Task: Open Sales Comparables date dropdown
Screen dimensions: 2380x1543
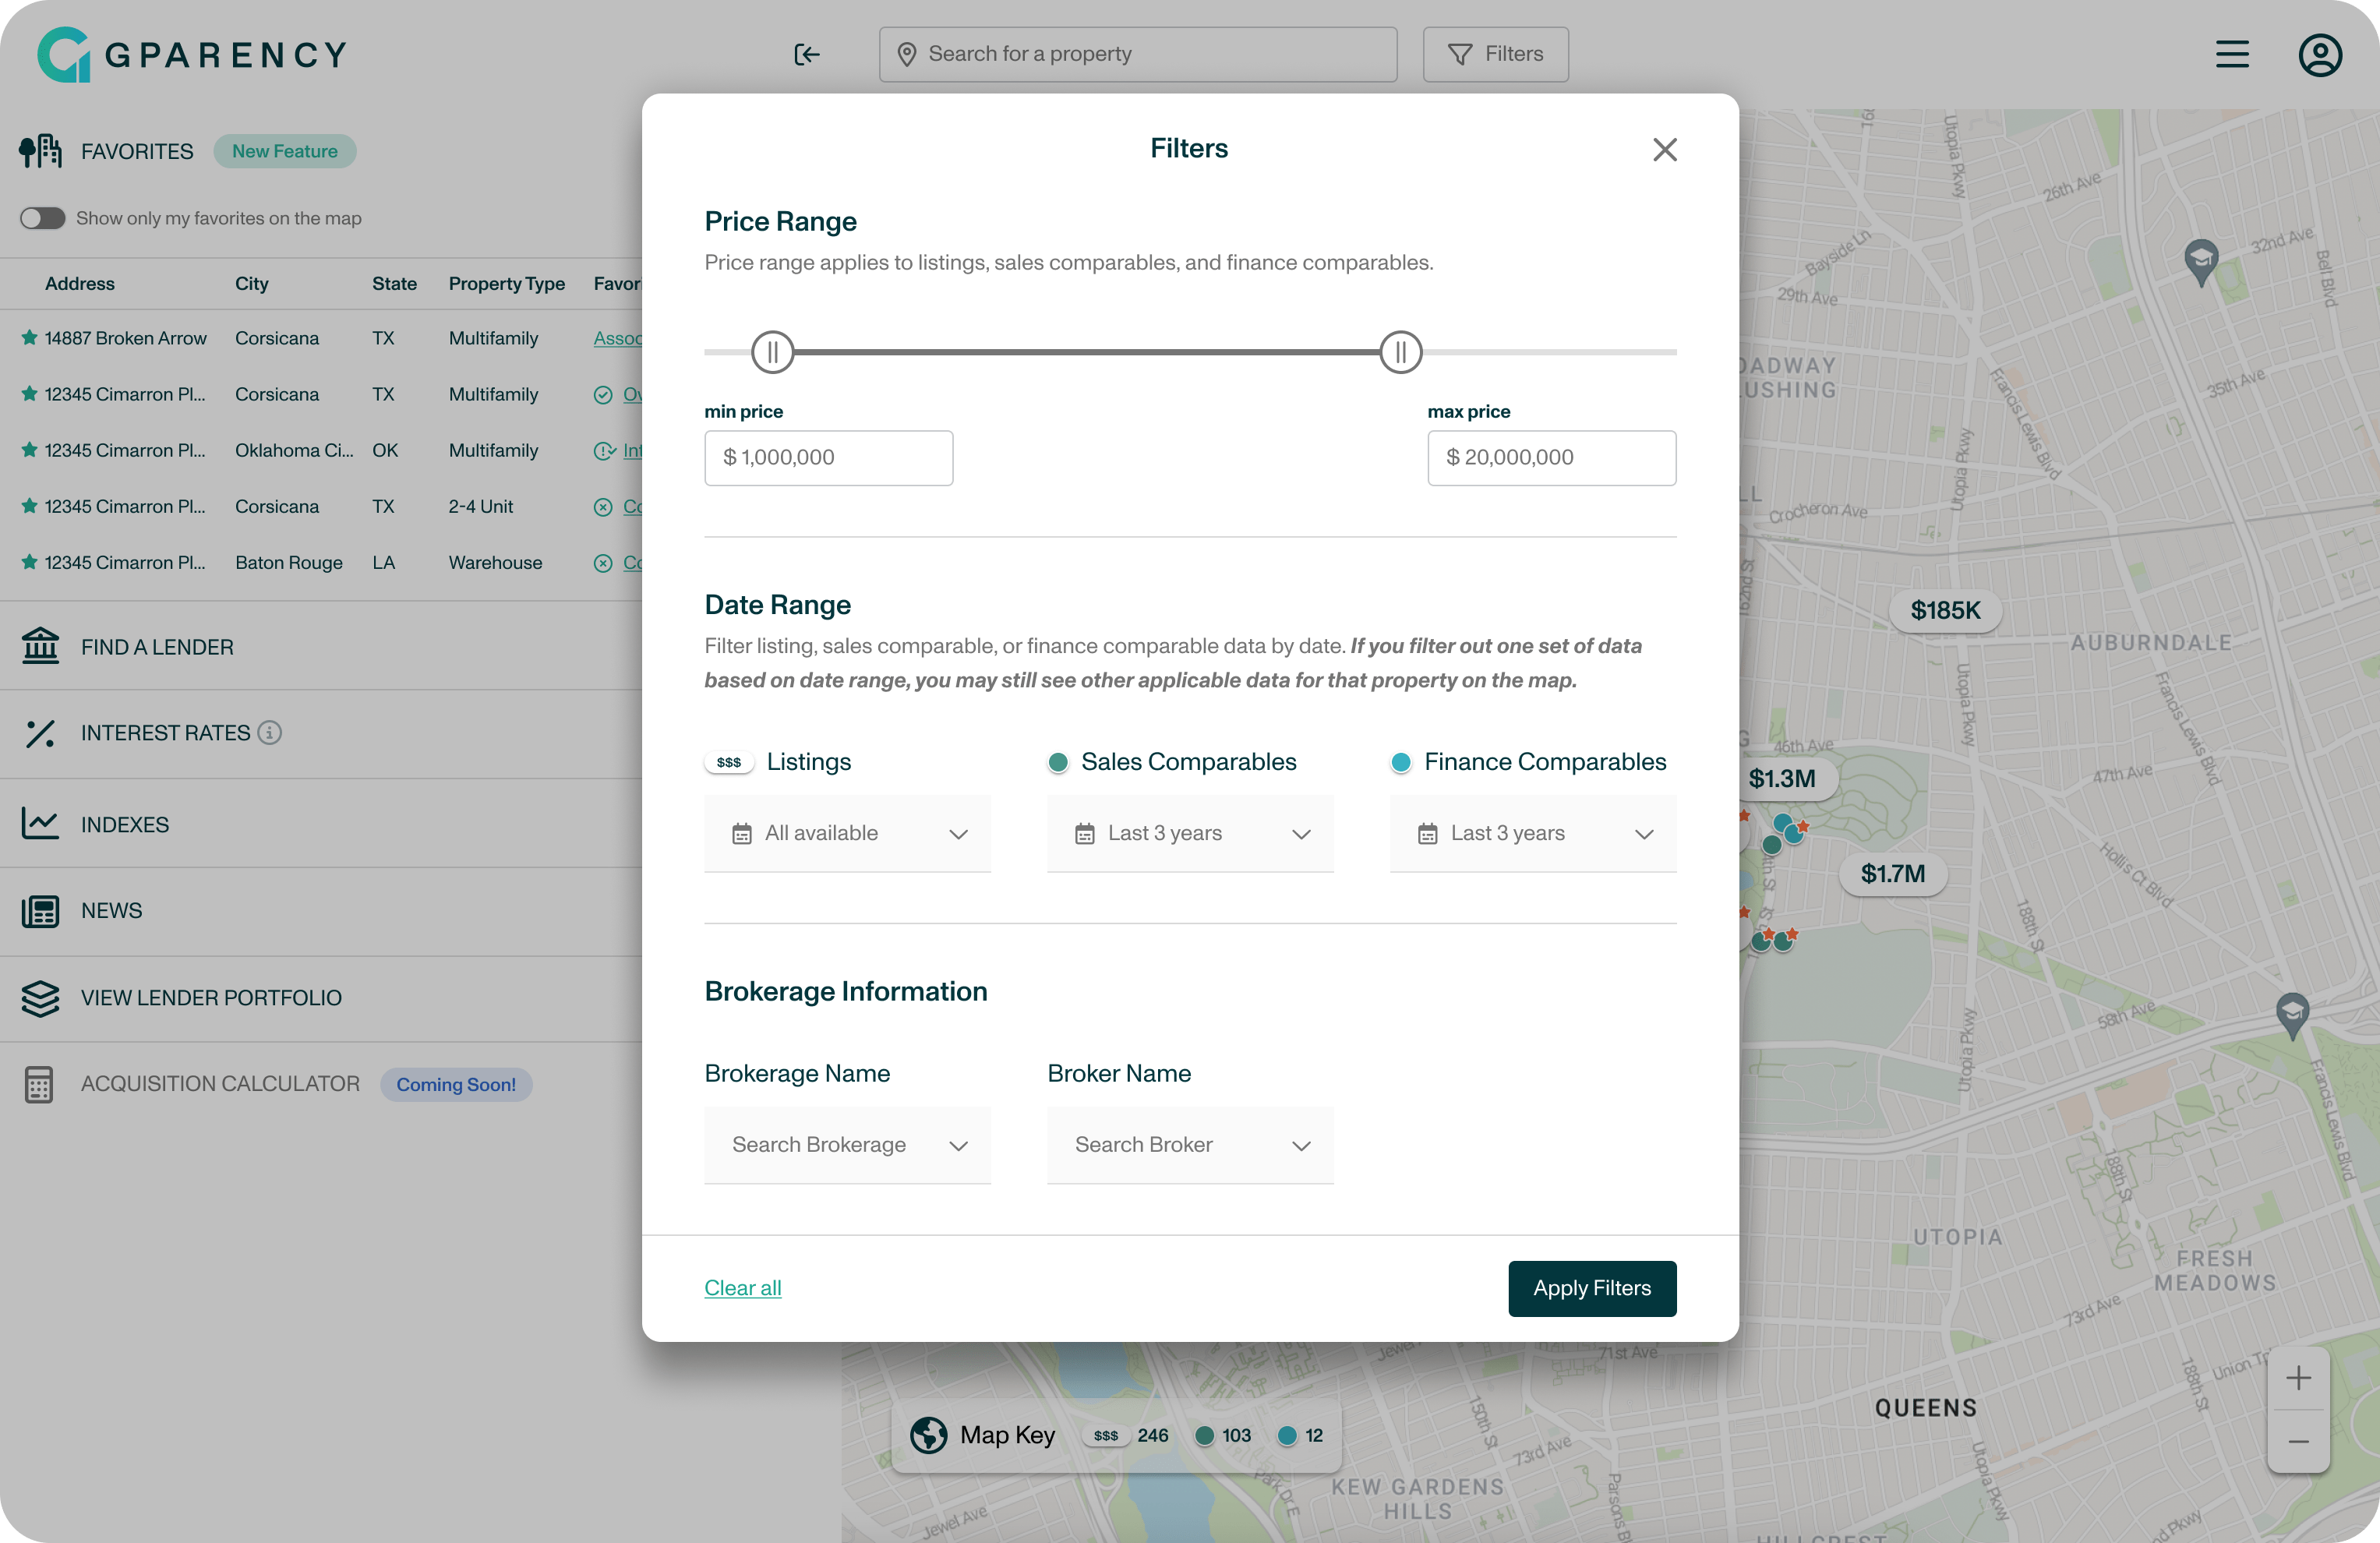Action: coord(1190,833)
